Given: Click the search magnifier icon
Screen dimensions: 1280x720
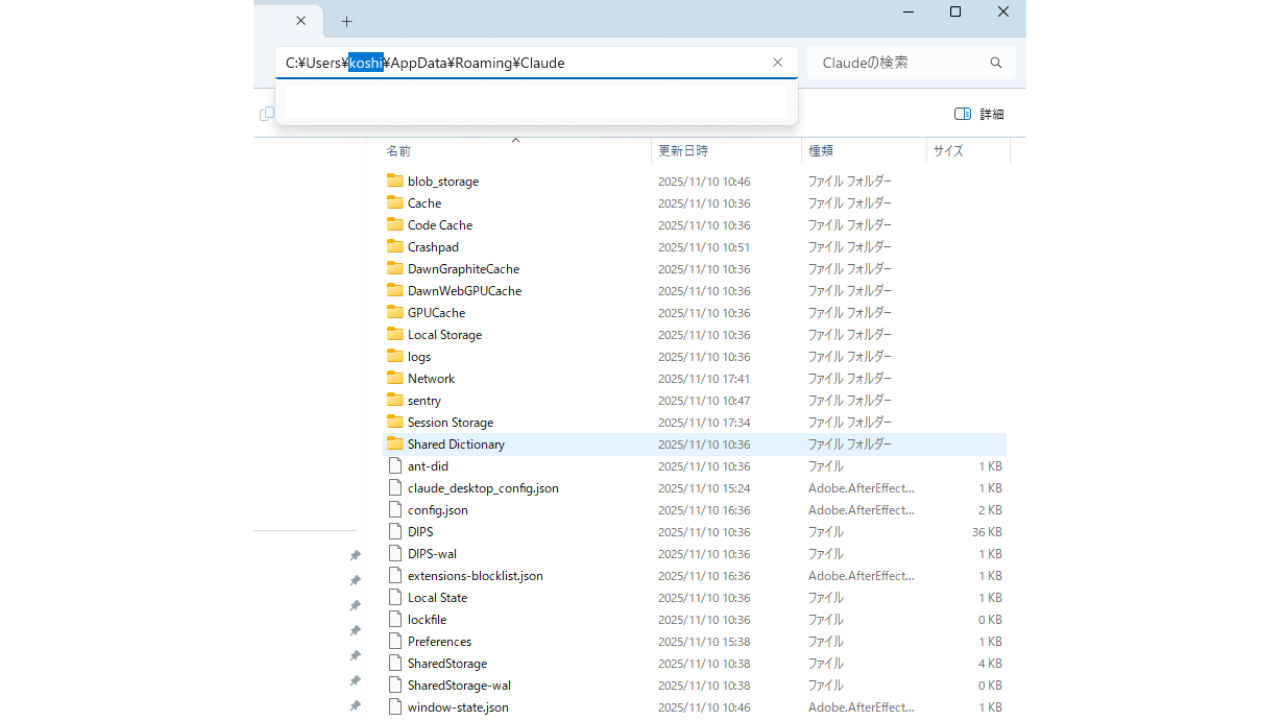Looking at the screenshot, I should coord(995,63).
